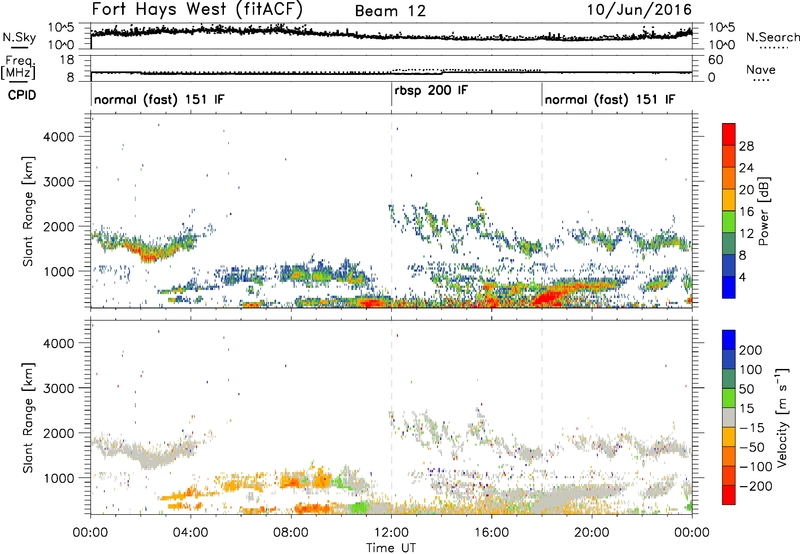The image size is (800, 554).
Task: Click the date "10/Jun/2016"
Action: (x=639, y=10)
